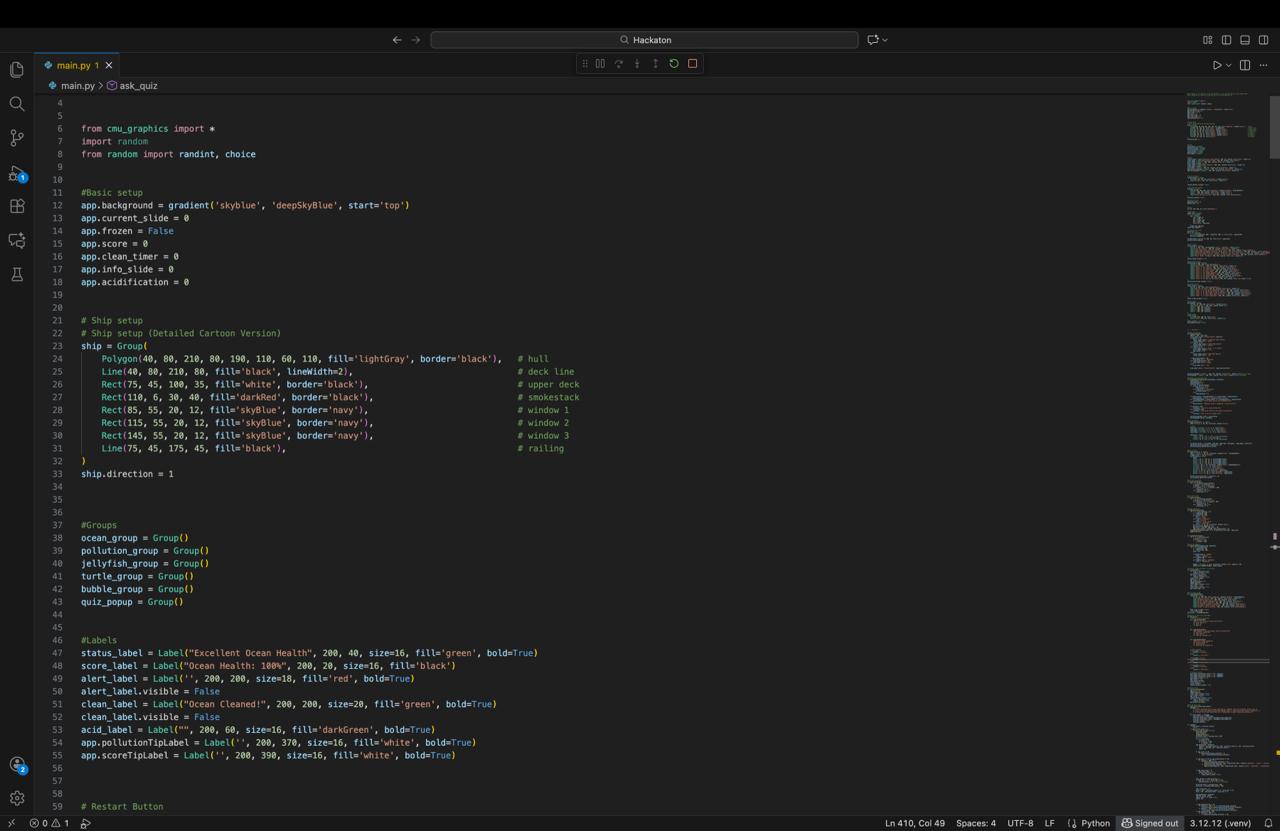
Task: Change file encoding UTF-8
Action: pos(1020,823)
